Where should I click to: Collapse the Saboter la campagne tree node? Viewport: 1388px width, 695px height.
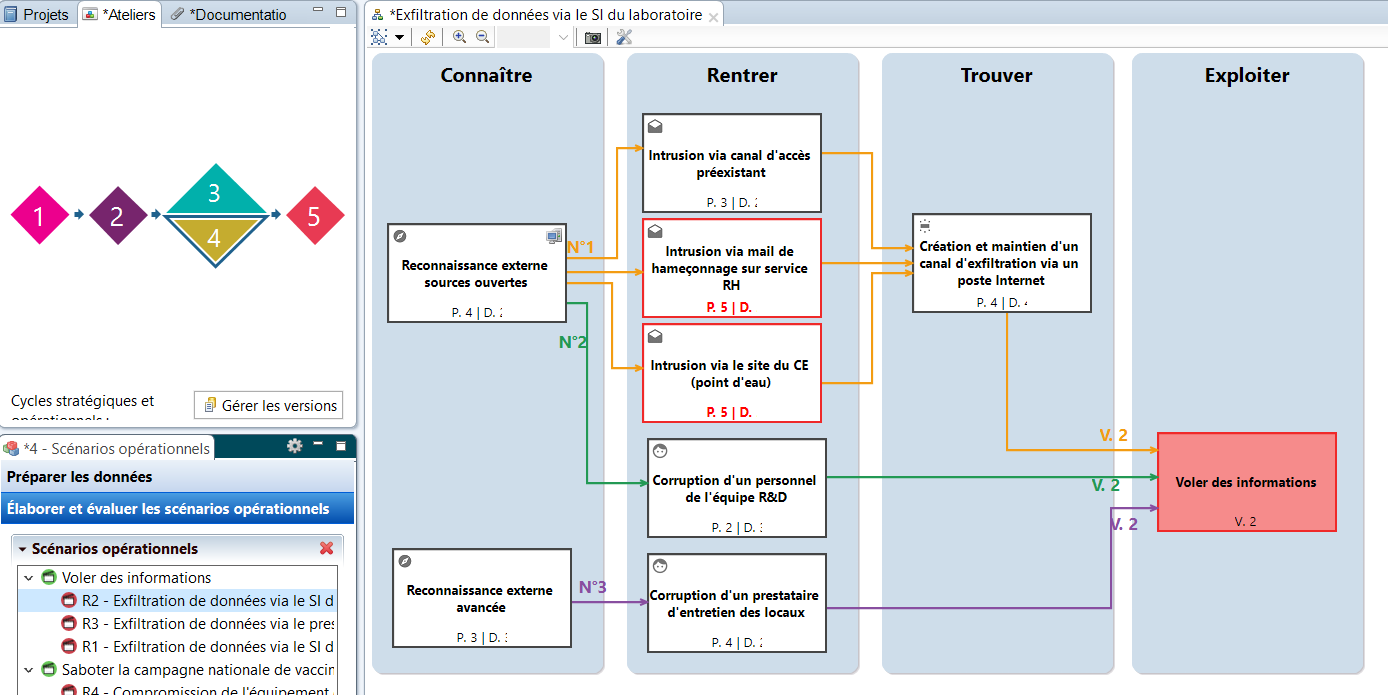(x=29, y=670)
